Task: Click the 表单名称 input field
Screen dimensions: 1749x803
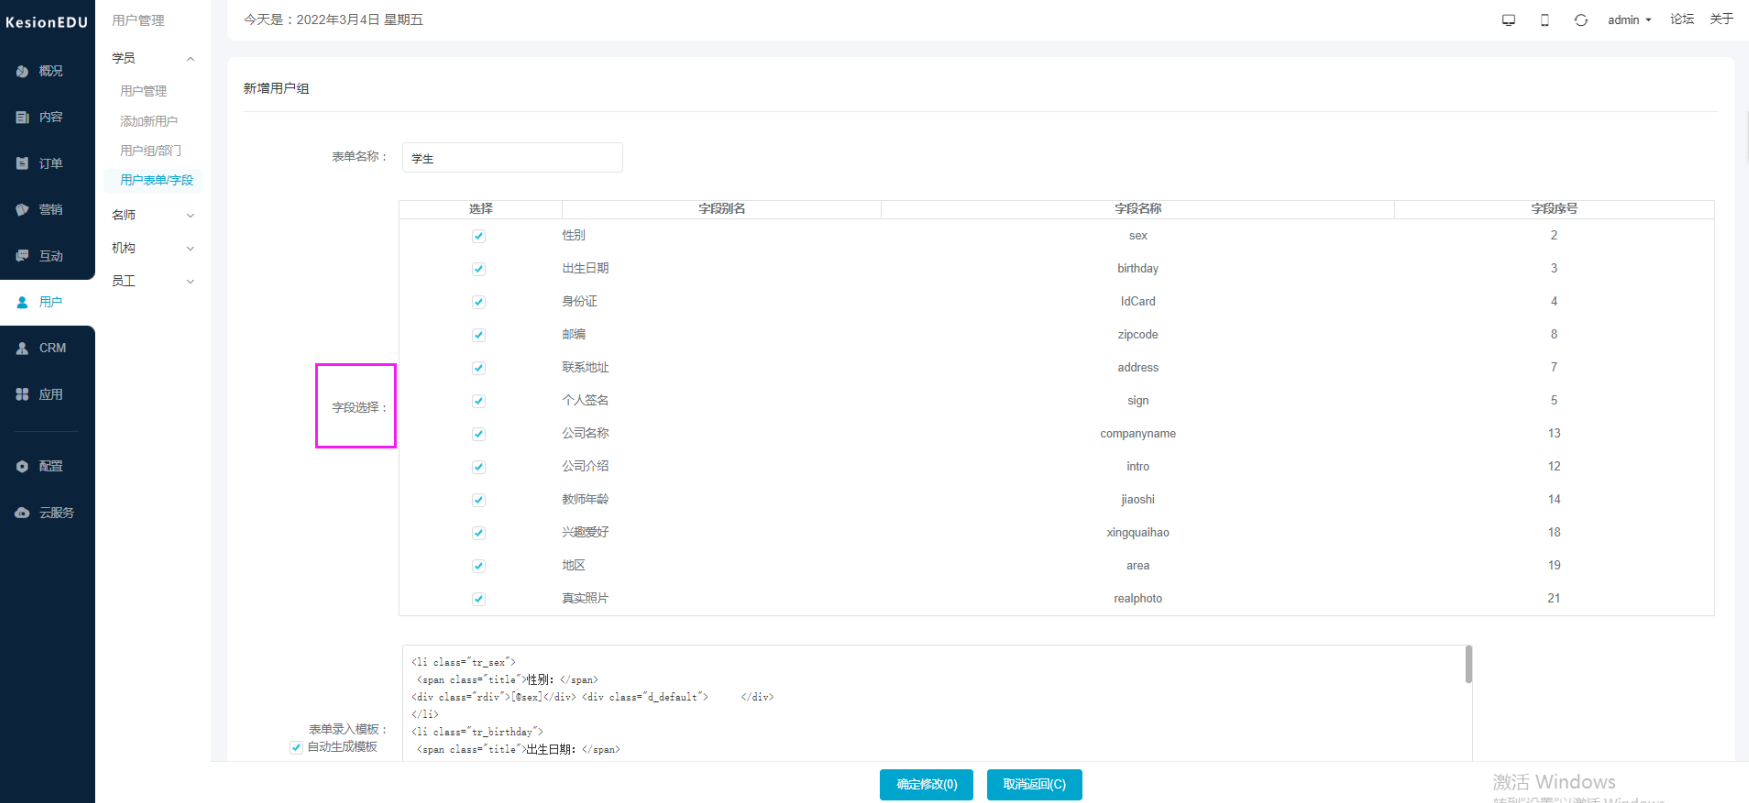Action: pos(512,158)
